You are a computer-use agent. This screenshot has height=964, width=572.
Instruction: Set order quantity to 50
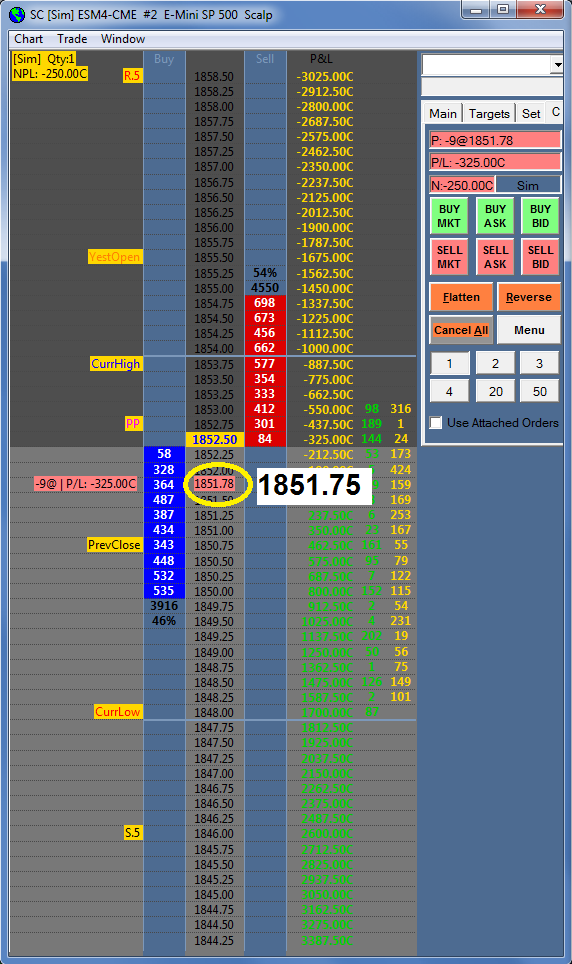[x=539, y=391]
